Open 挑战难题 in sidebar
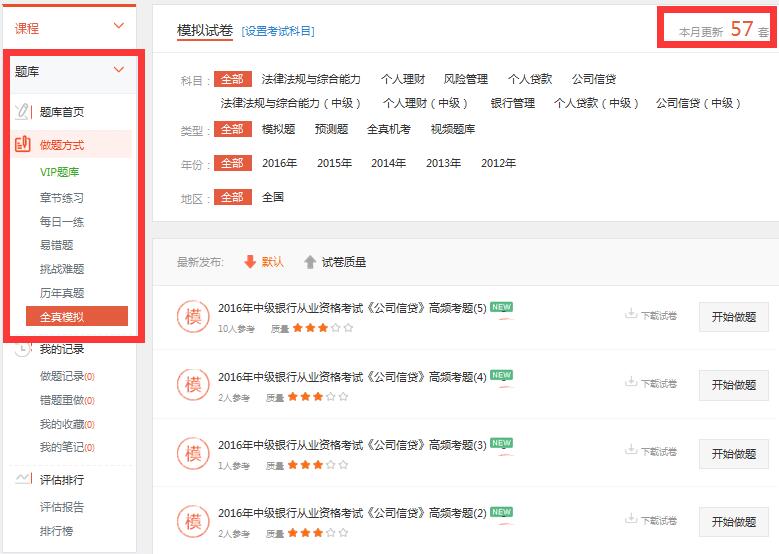Viewport: 779px width, 554px height. [x=62, y=269]
